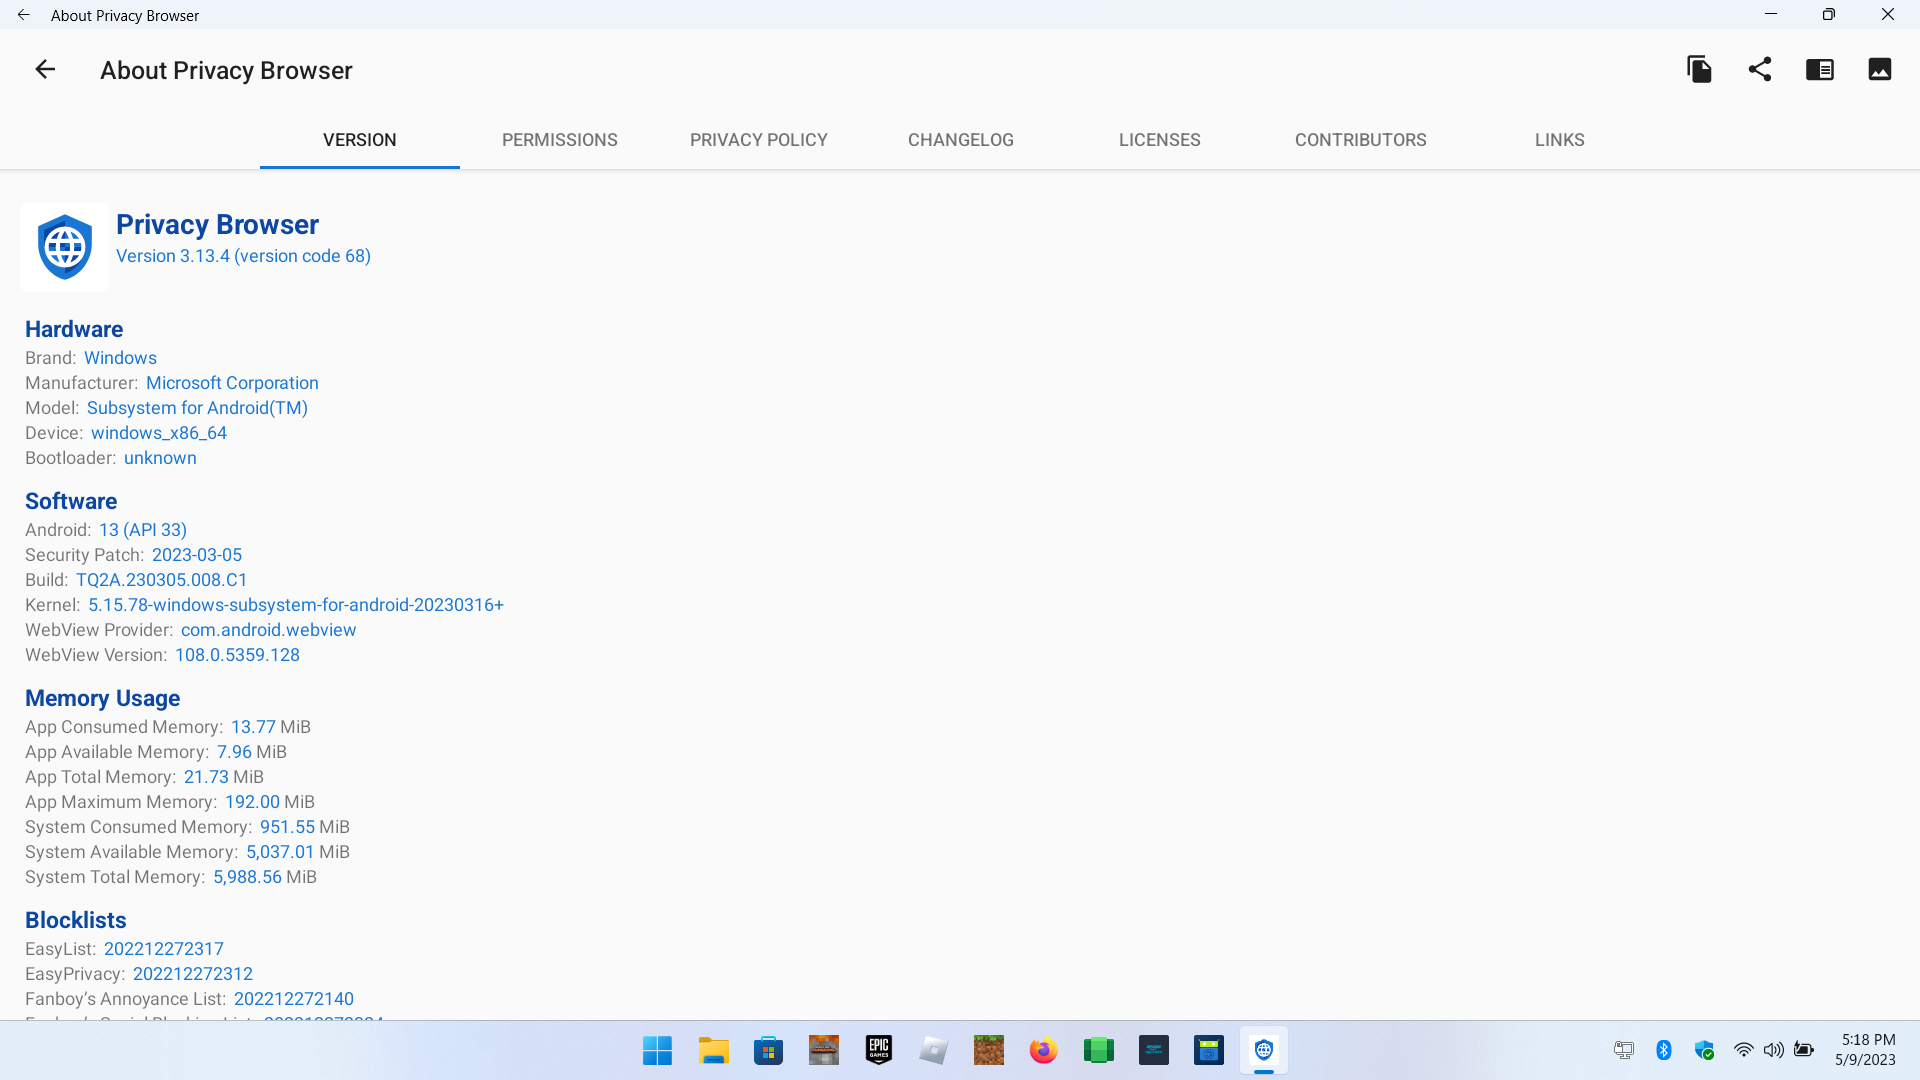The height and width of the screenshot is (1080, 1920).
Task: Copy the version info to clipboard
Action: tap(1700, 69)
